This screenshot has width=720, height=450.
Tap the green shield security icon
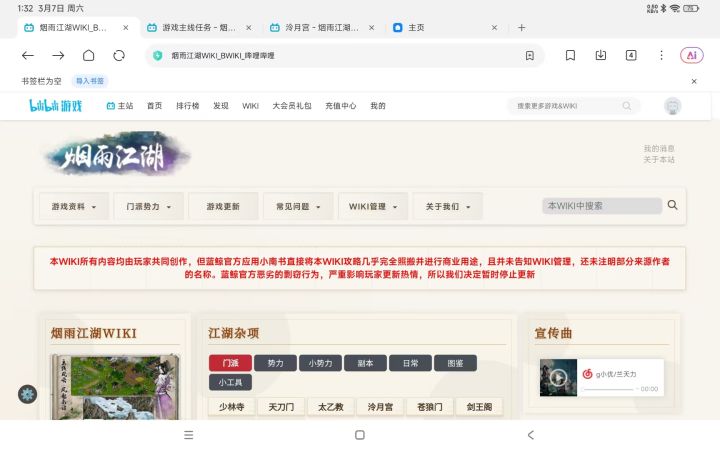pyautogui.click(x=158, y=56)
